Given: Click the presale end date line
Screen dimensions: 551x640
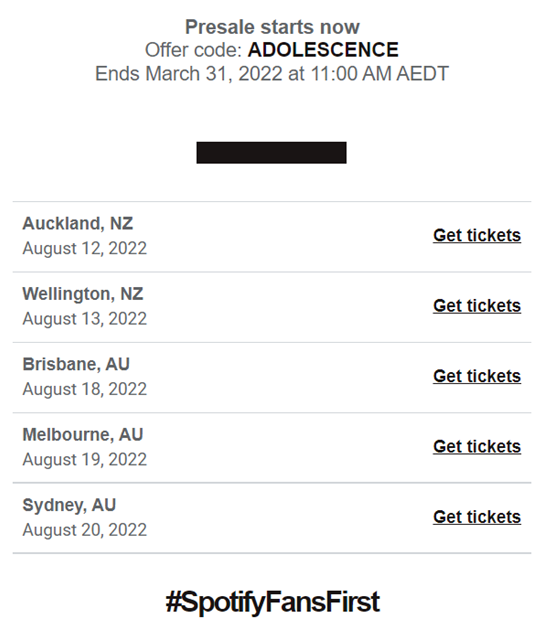Looking at the screenshot, I should tap(272, 74).
